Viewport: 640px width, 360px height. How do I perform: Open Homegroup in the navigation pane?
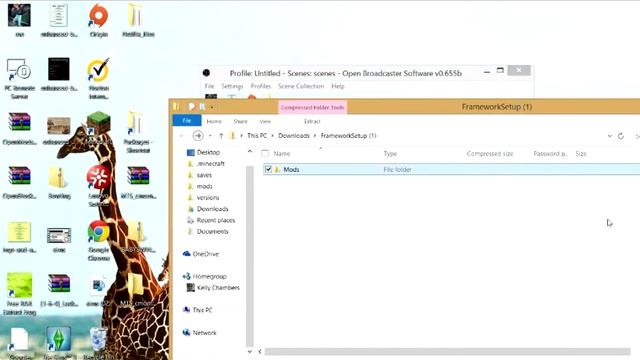click(x=204, y=276)
